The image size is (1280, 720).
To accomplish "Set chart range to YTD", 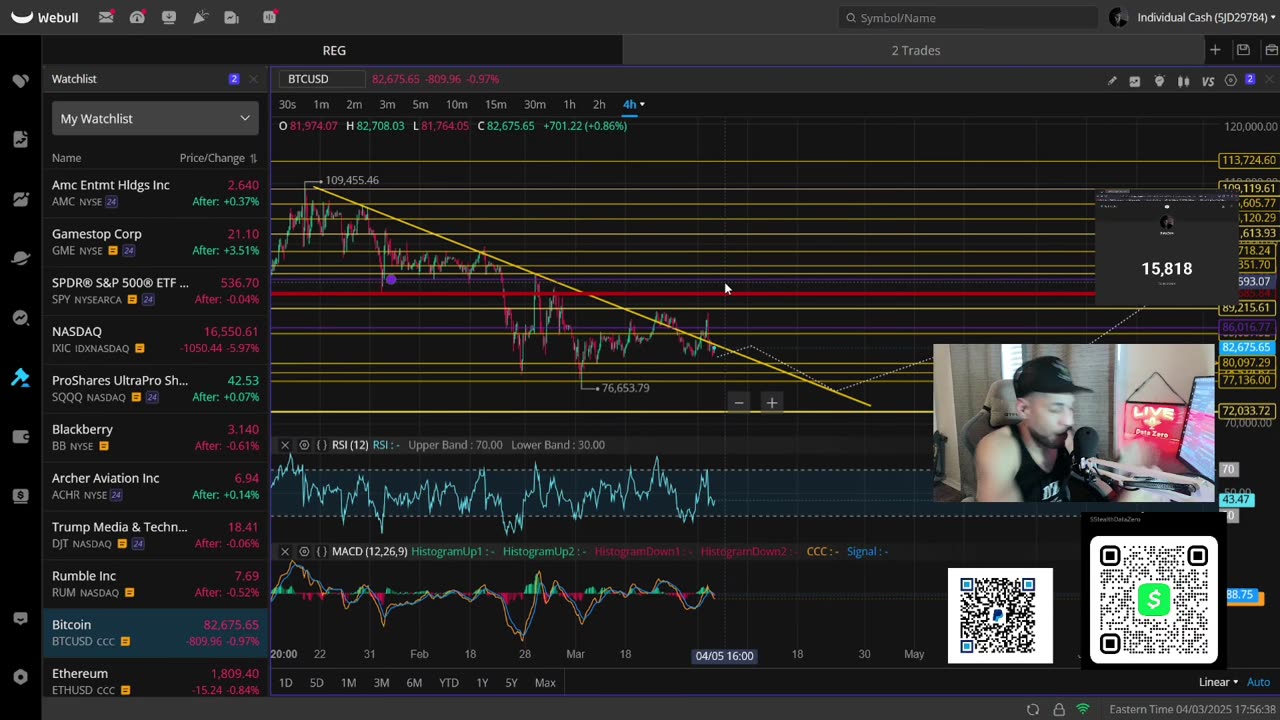I will [449, 682].
